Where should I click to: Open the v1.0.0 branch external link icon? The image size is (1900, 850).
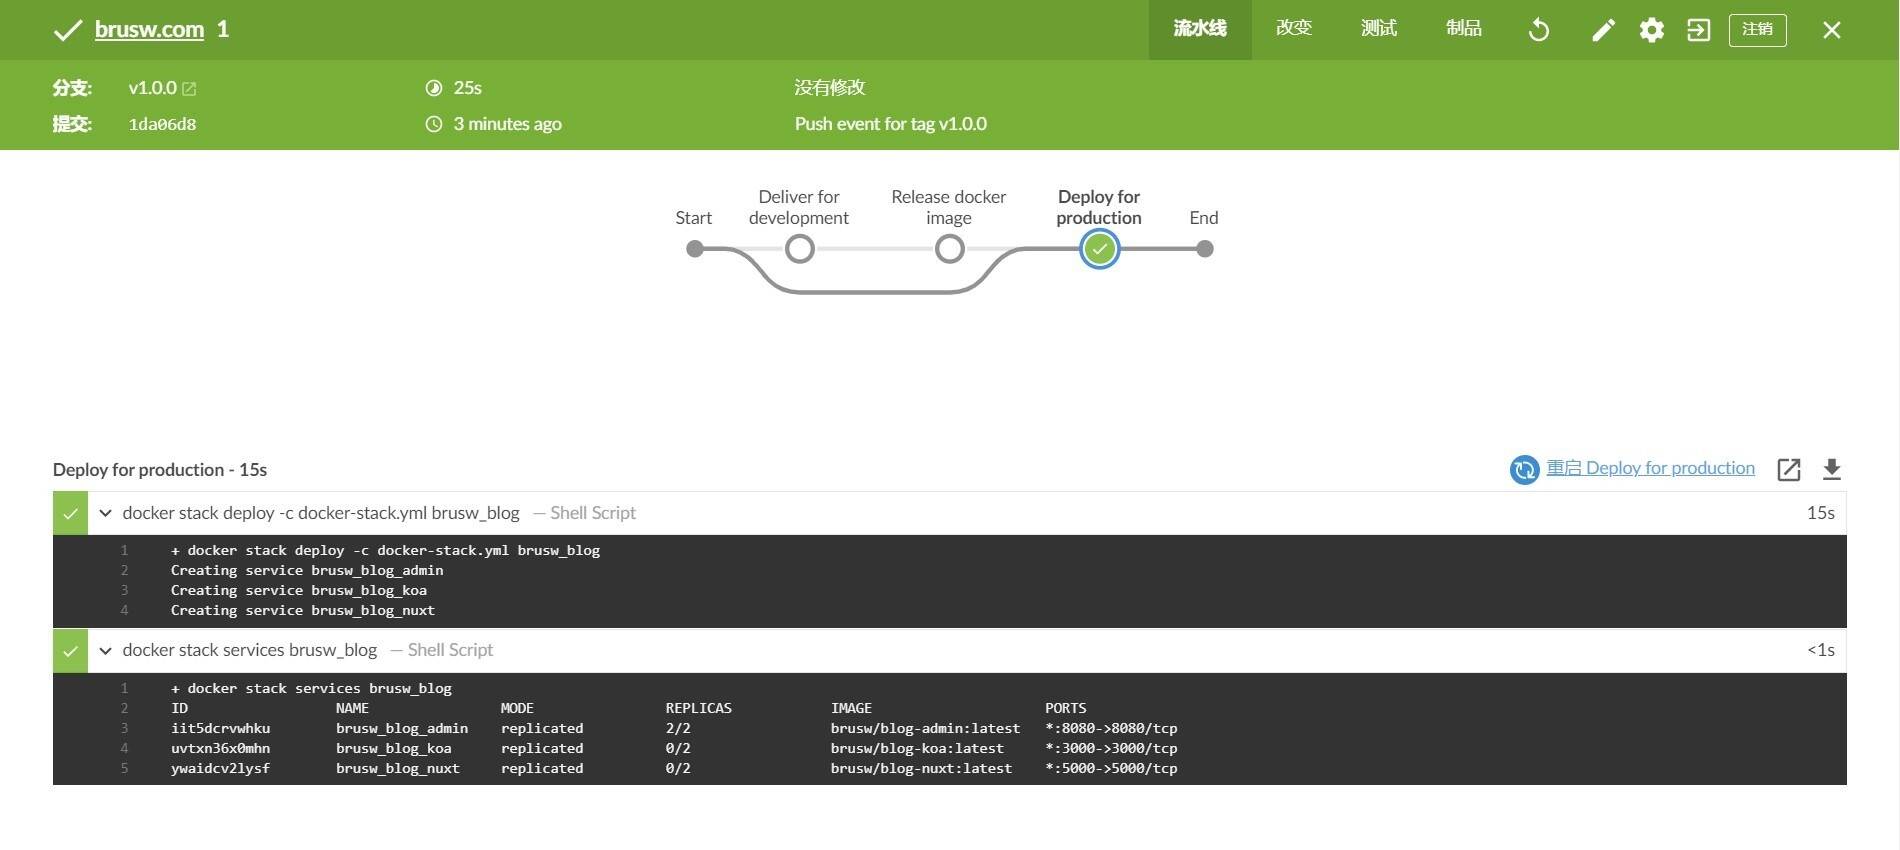(x=189, y=89)
